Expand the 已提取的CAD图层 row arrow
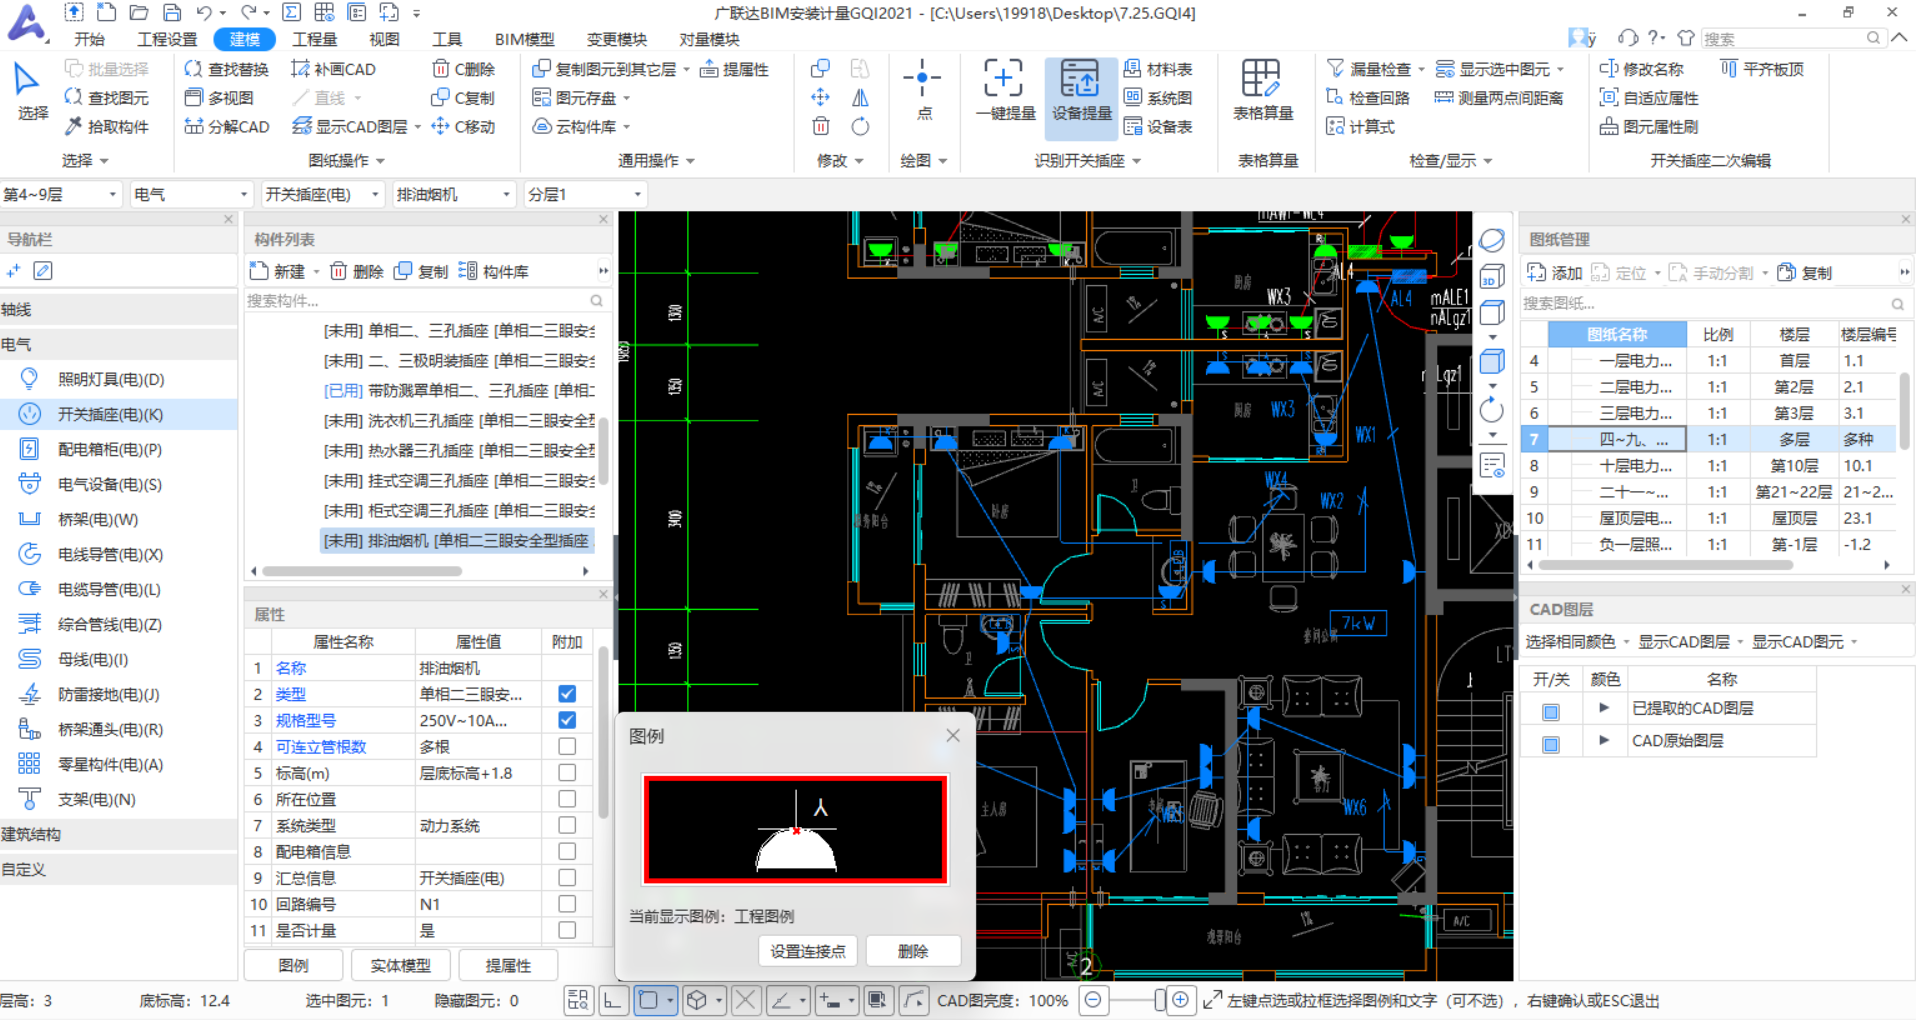Viewport: 1916px width, 1020px height. click(x=1604, y=708)
